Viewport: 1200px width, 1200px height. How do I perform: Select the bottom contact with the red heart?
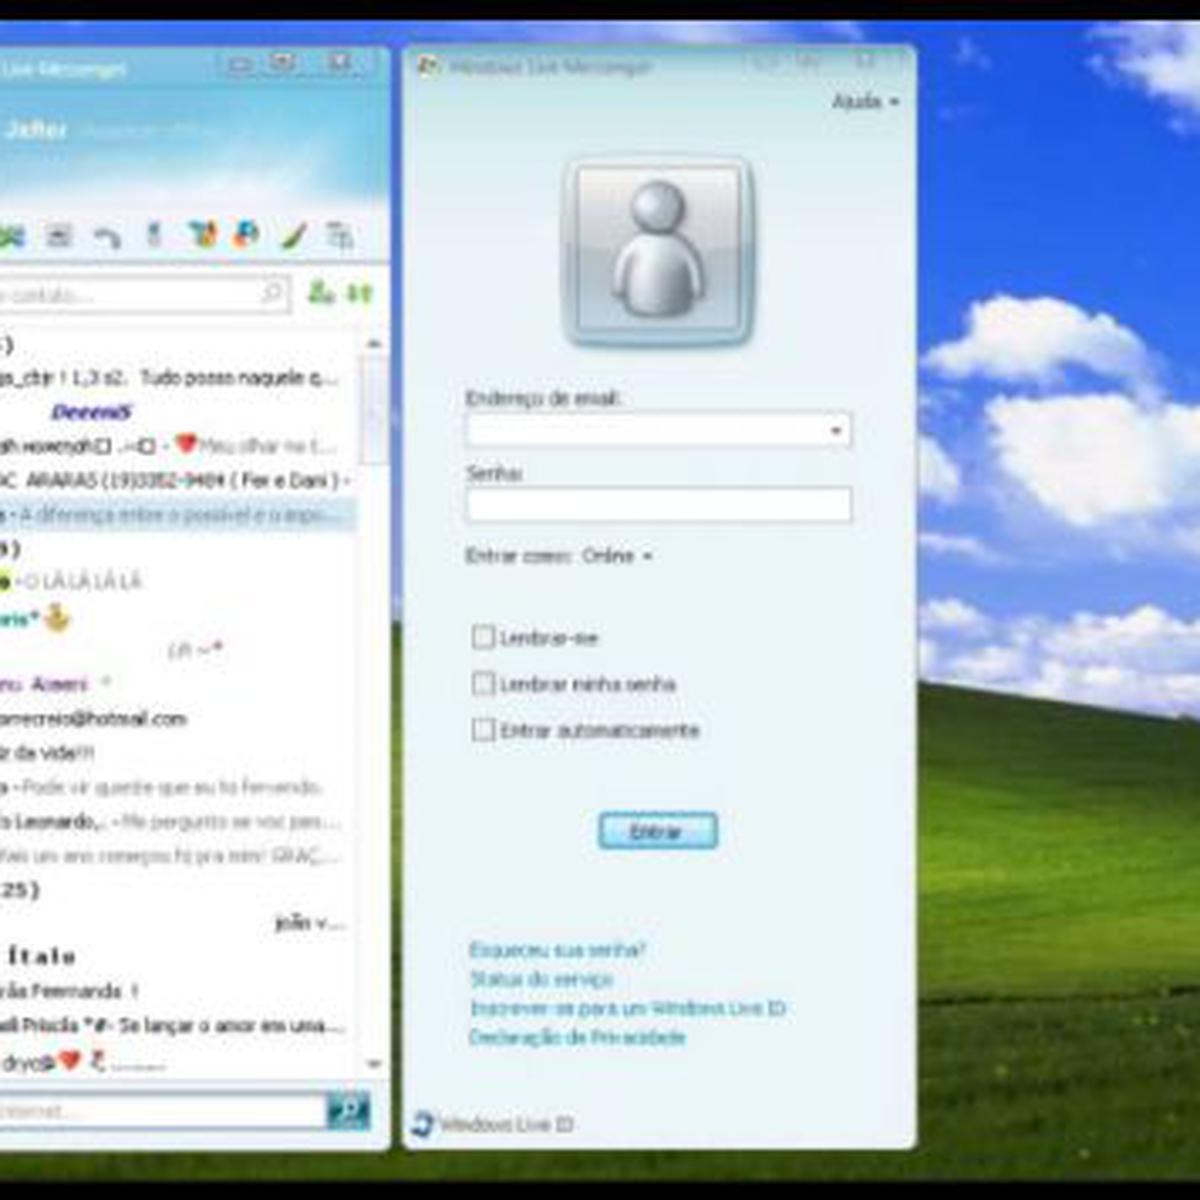[177, 1061]
